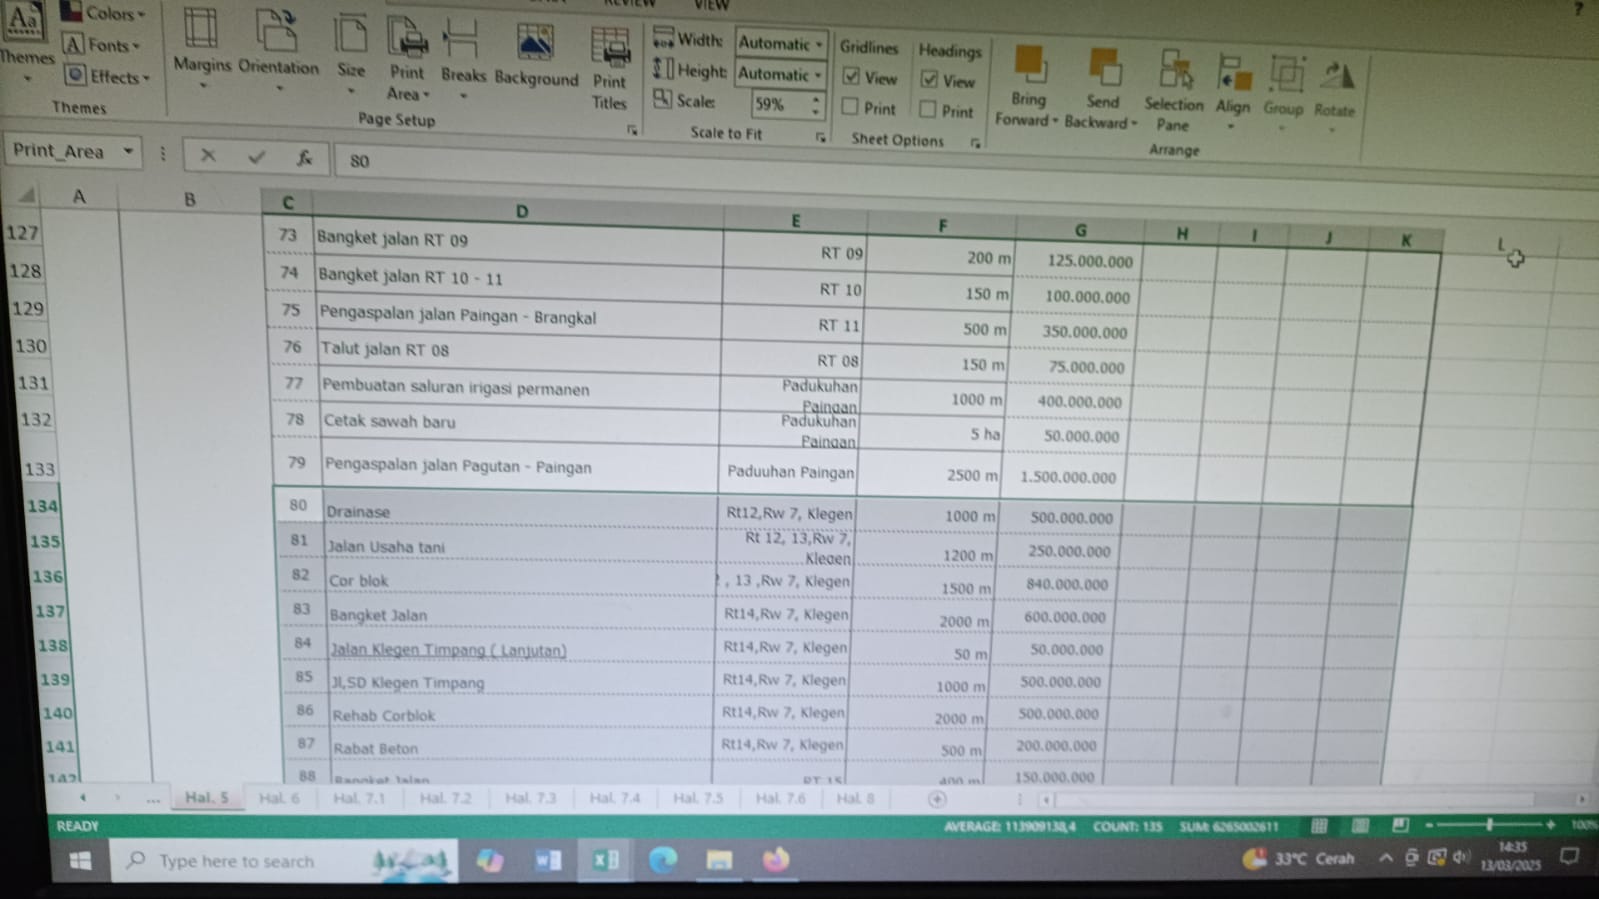Click taskbar search box
The width and height of the screenshot is (1599, 899).
pyautogui.click(x=283, y=860)
